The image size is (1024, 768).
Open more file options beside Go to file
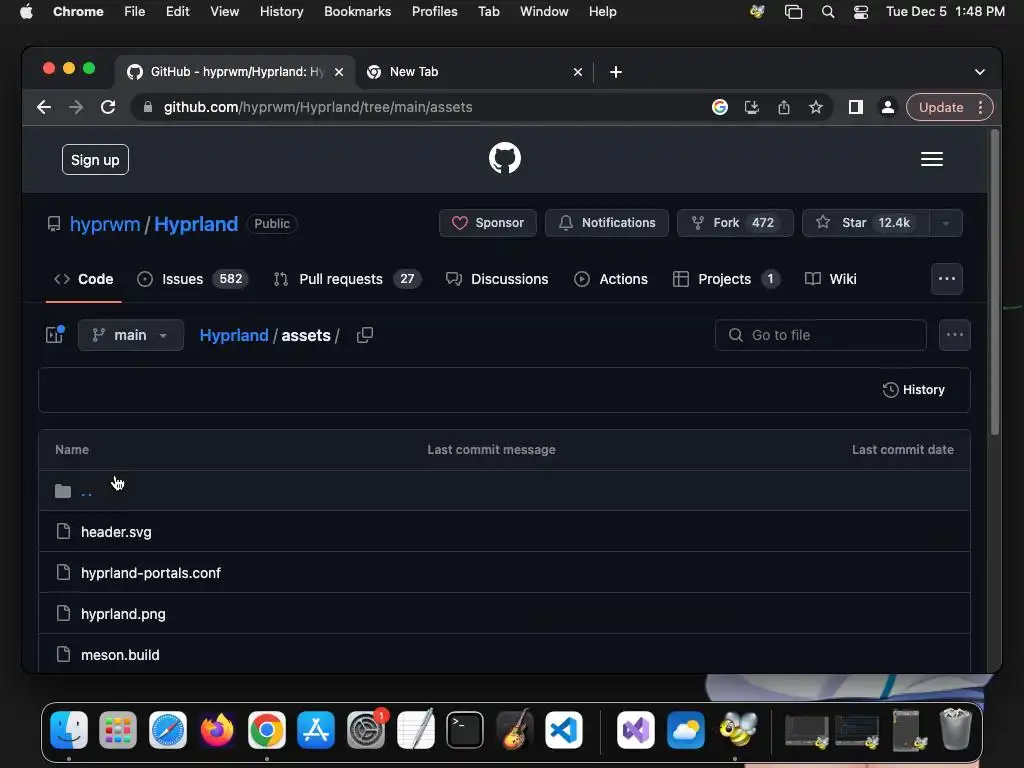pyautogui.click(x=954, y=335)
